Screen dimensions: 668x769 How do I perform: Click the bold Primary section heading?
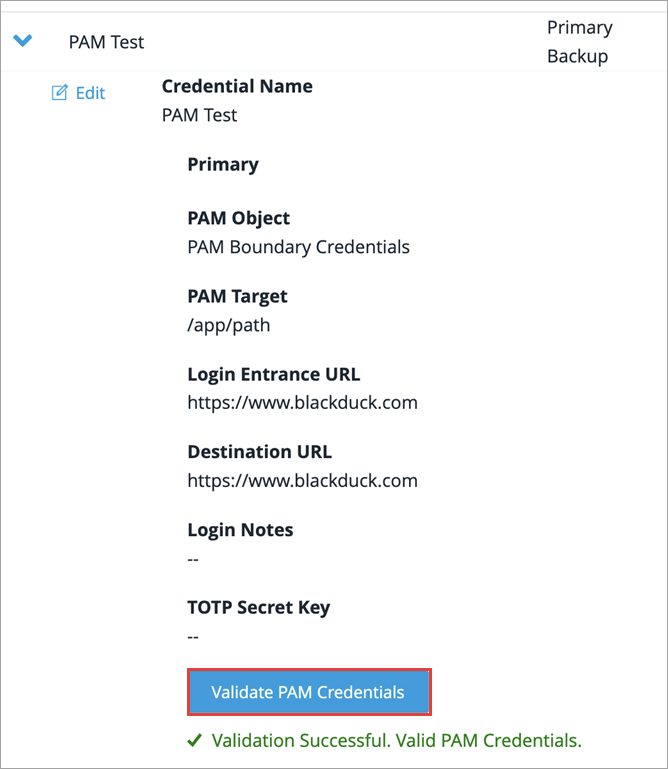[x=223, y=164]
